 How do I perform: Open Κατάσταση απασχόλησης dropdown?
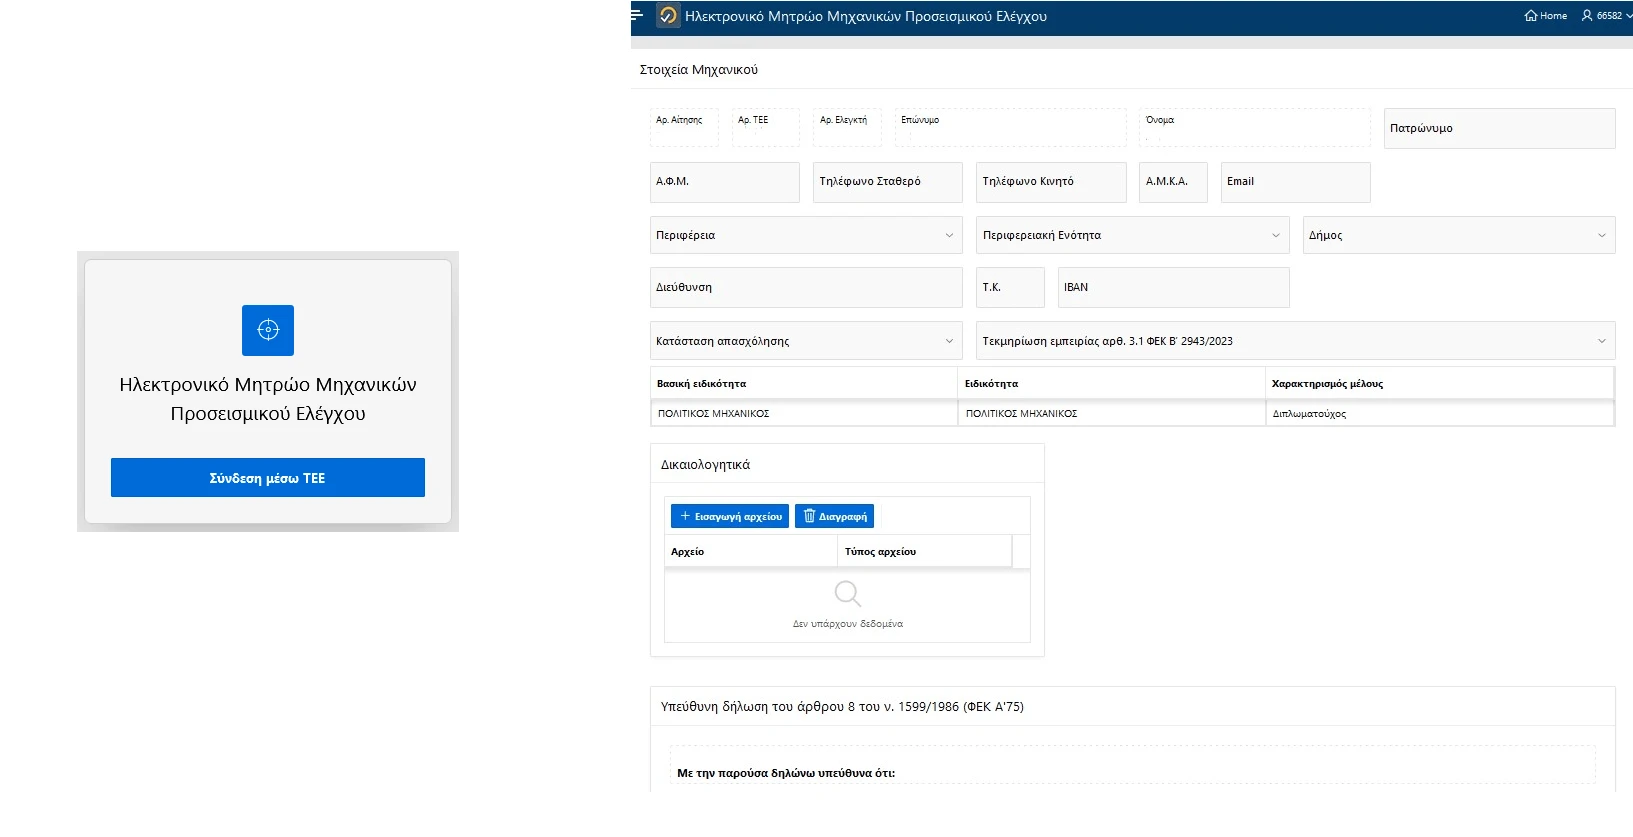(805, 341)
